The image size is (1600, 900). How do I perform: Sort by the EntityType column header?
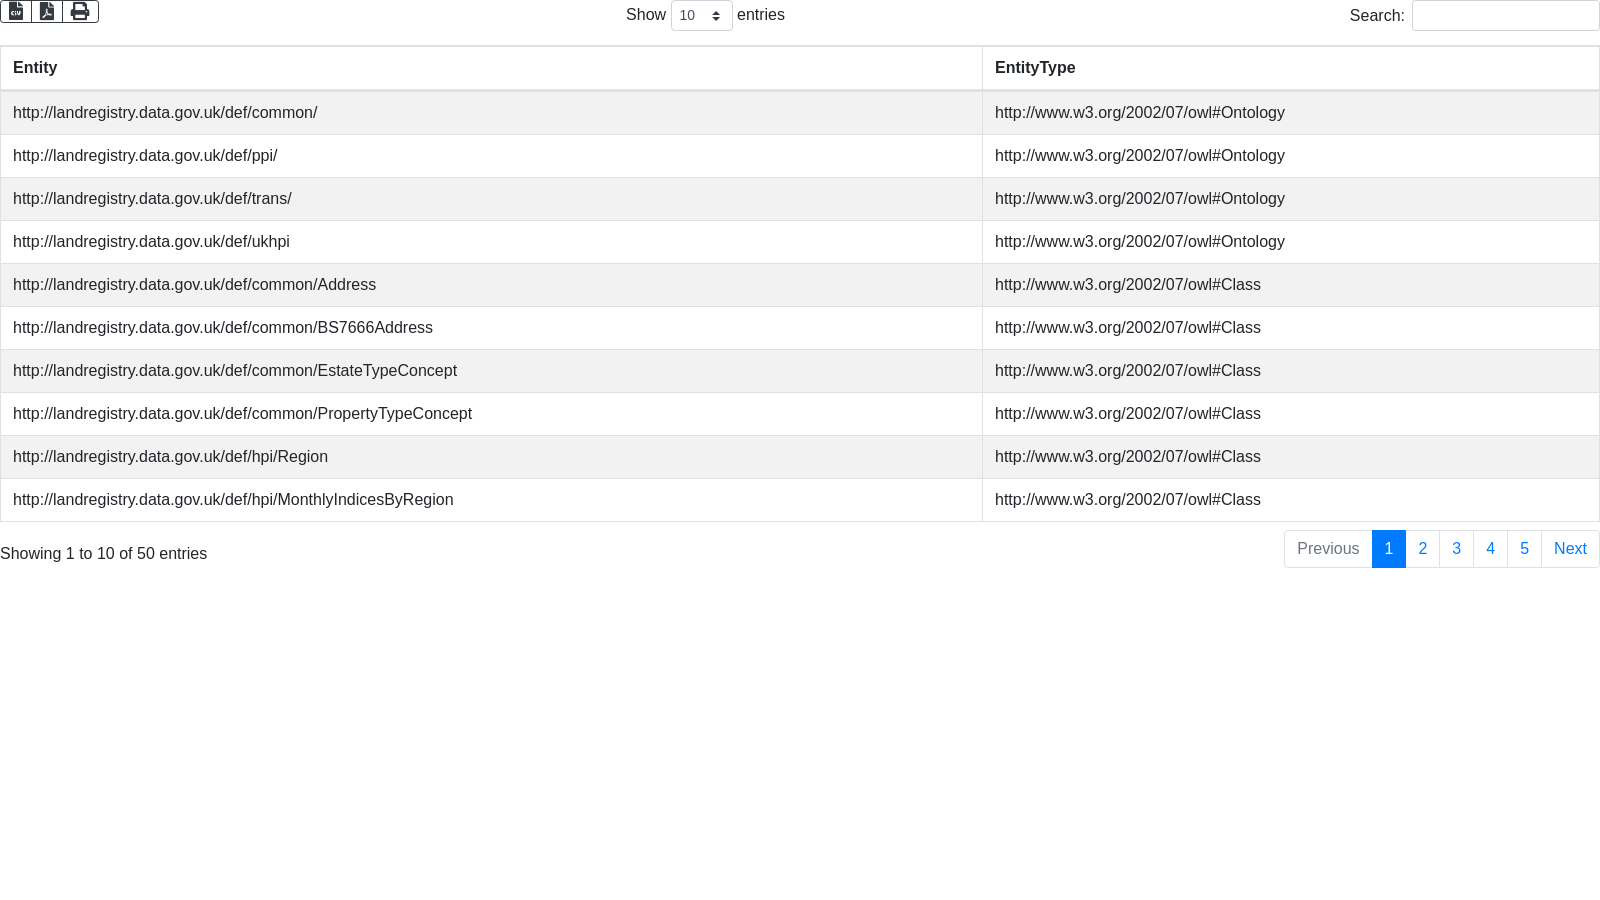click(1035, 68)
